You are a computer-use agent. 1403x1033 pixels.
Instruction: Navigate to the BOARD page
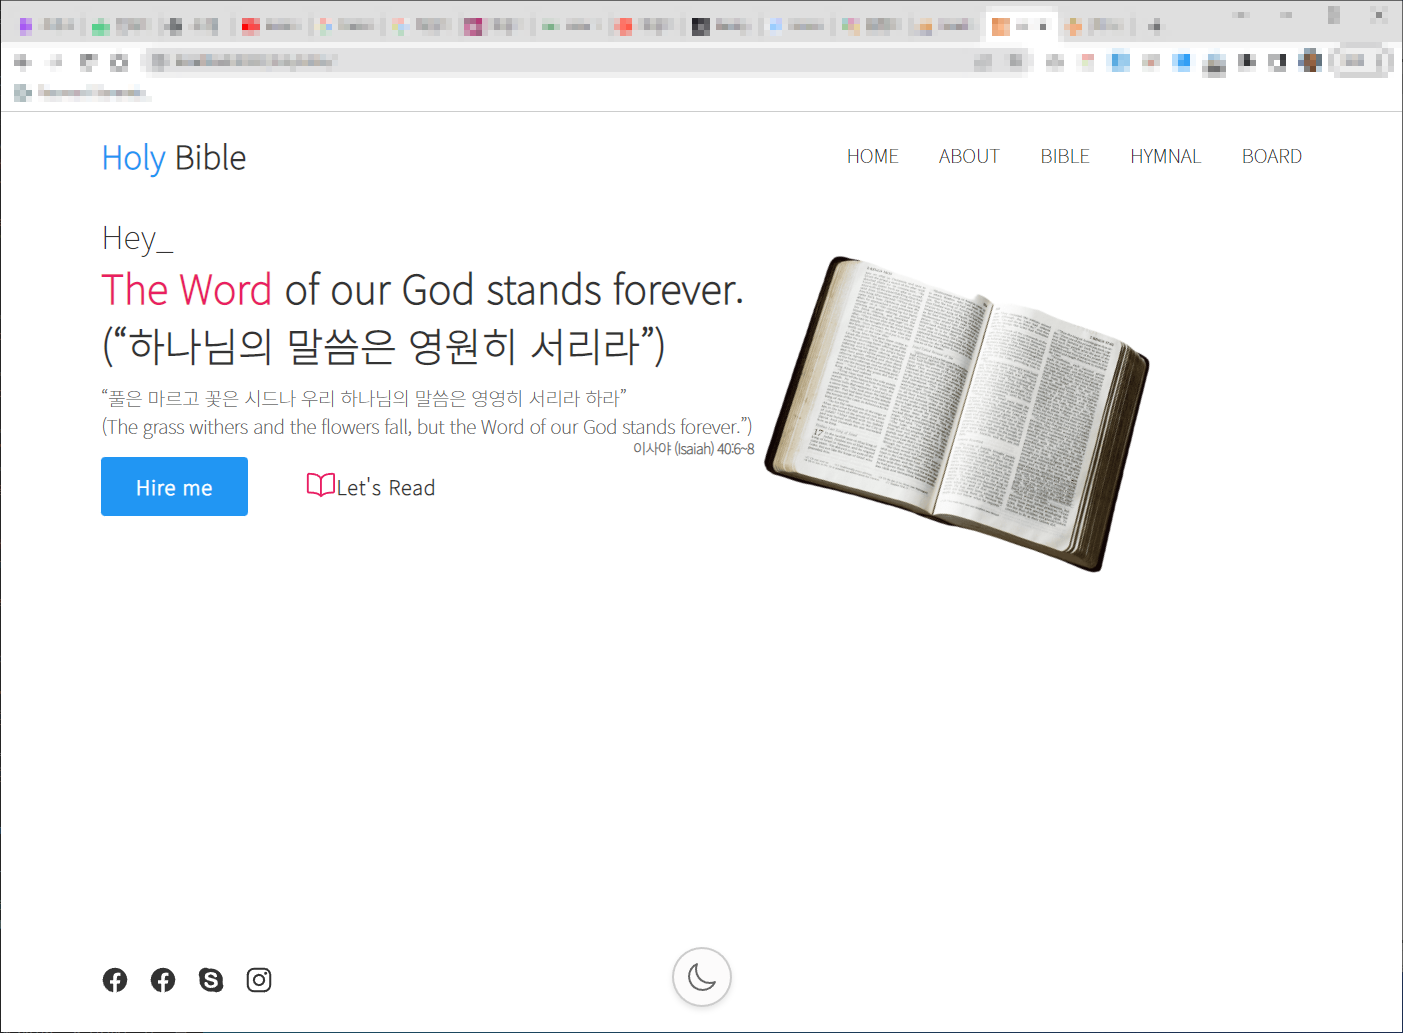[1271, 157]
